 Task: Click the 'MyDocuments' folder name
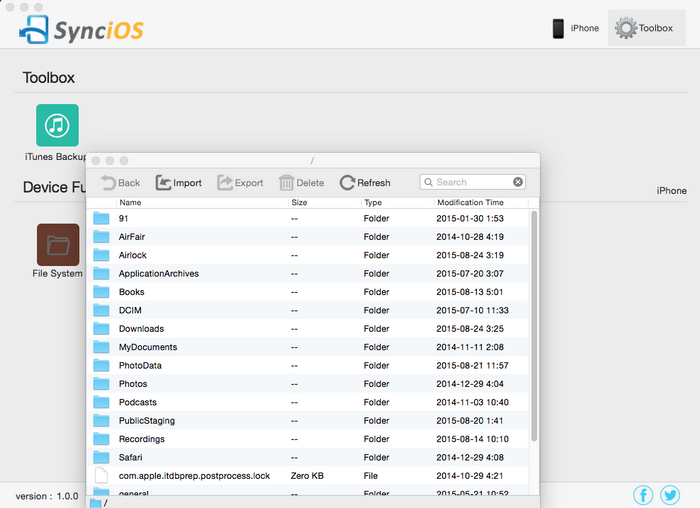(148, 347)
